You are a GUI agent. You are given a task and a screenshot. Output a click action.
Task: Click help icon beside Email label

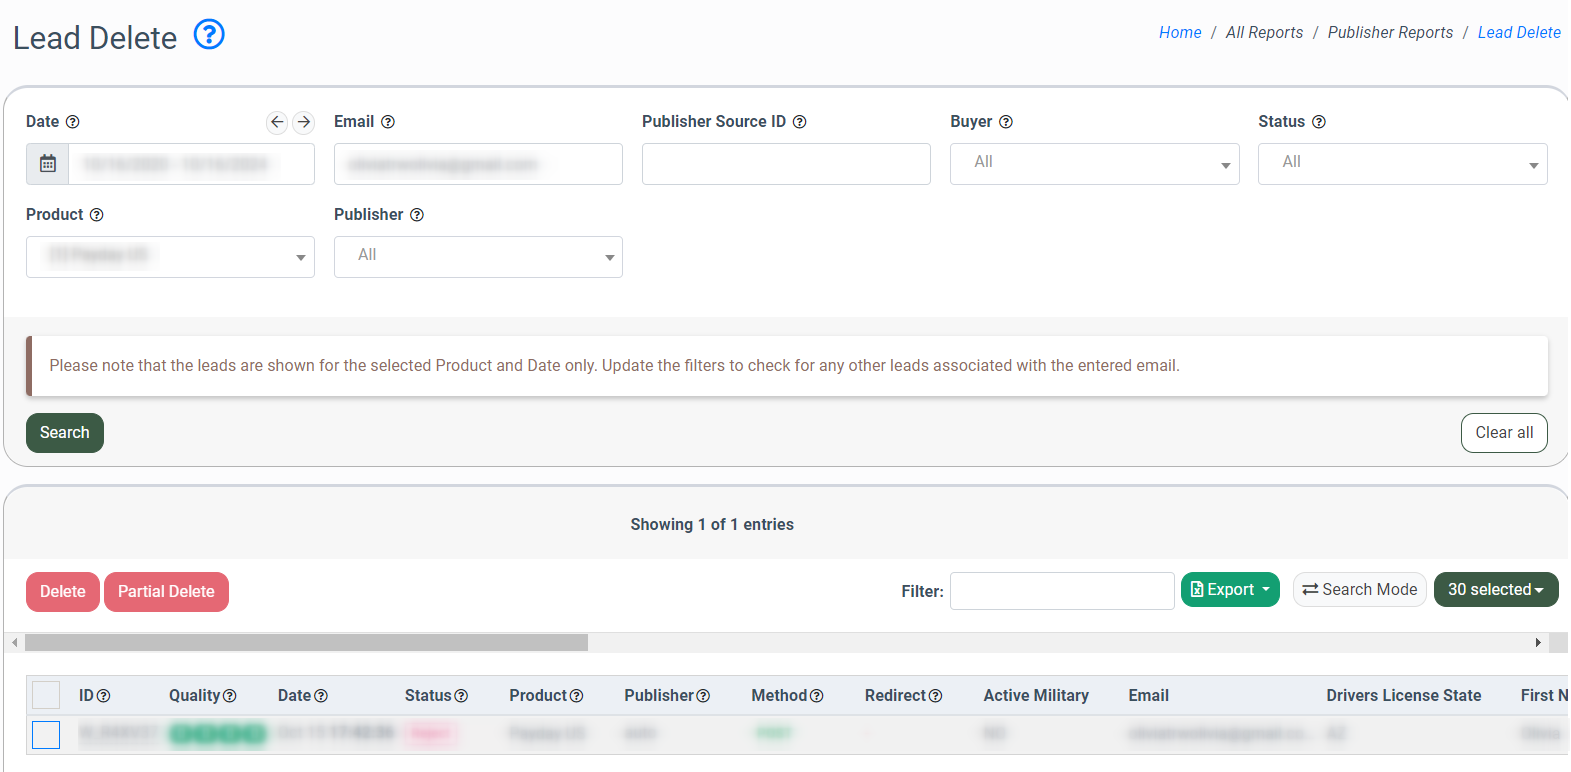click(388, 122)
